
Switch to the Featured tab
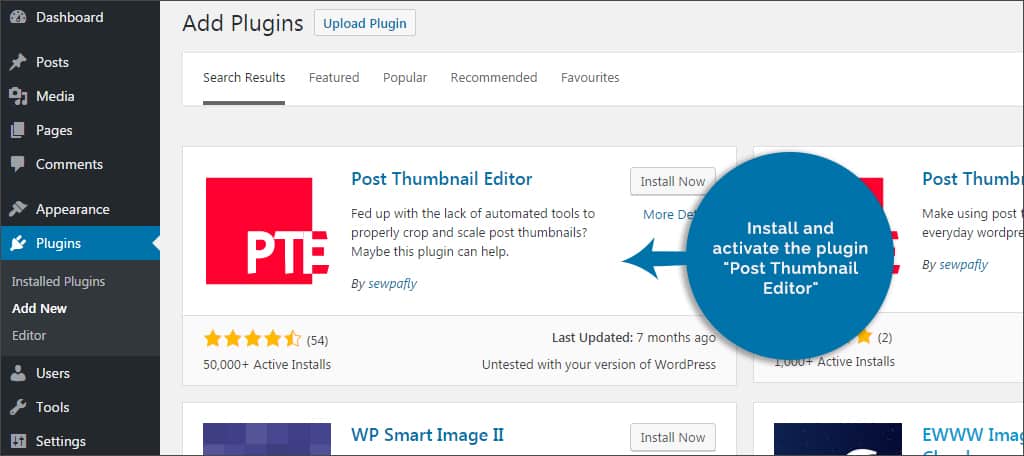point(334,77)
